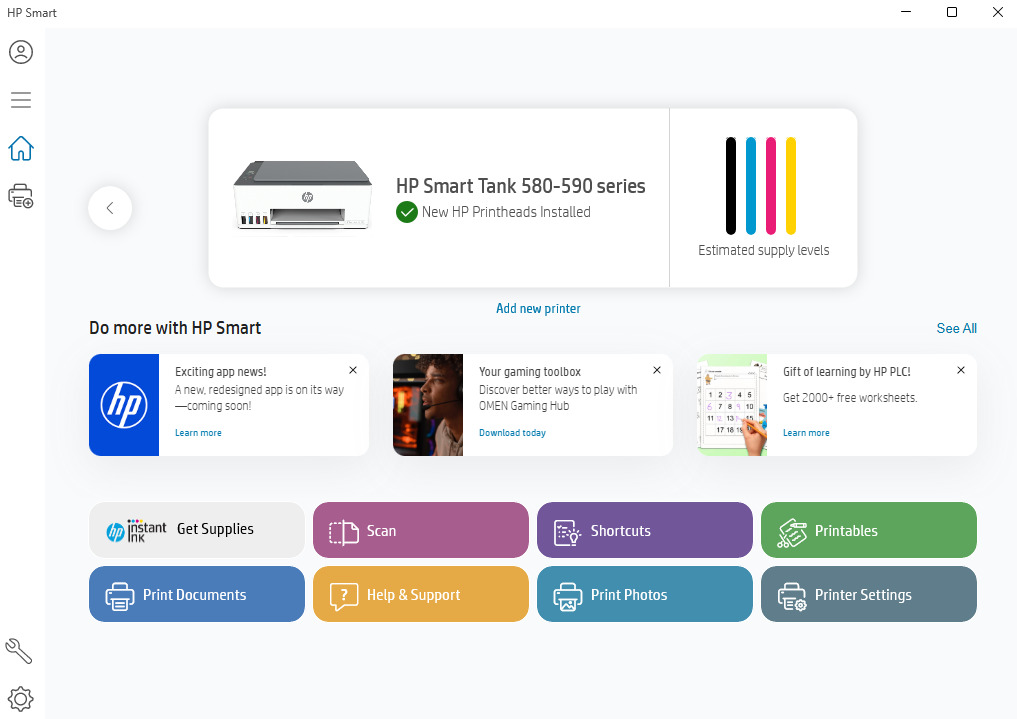
Task: Open the Scan tile
Action: (x=420, y=530)
